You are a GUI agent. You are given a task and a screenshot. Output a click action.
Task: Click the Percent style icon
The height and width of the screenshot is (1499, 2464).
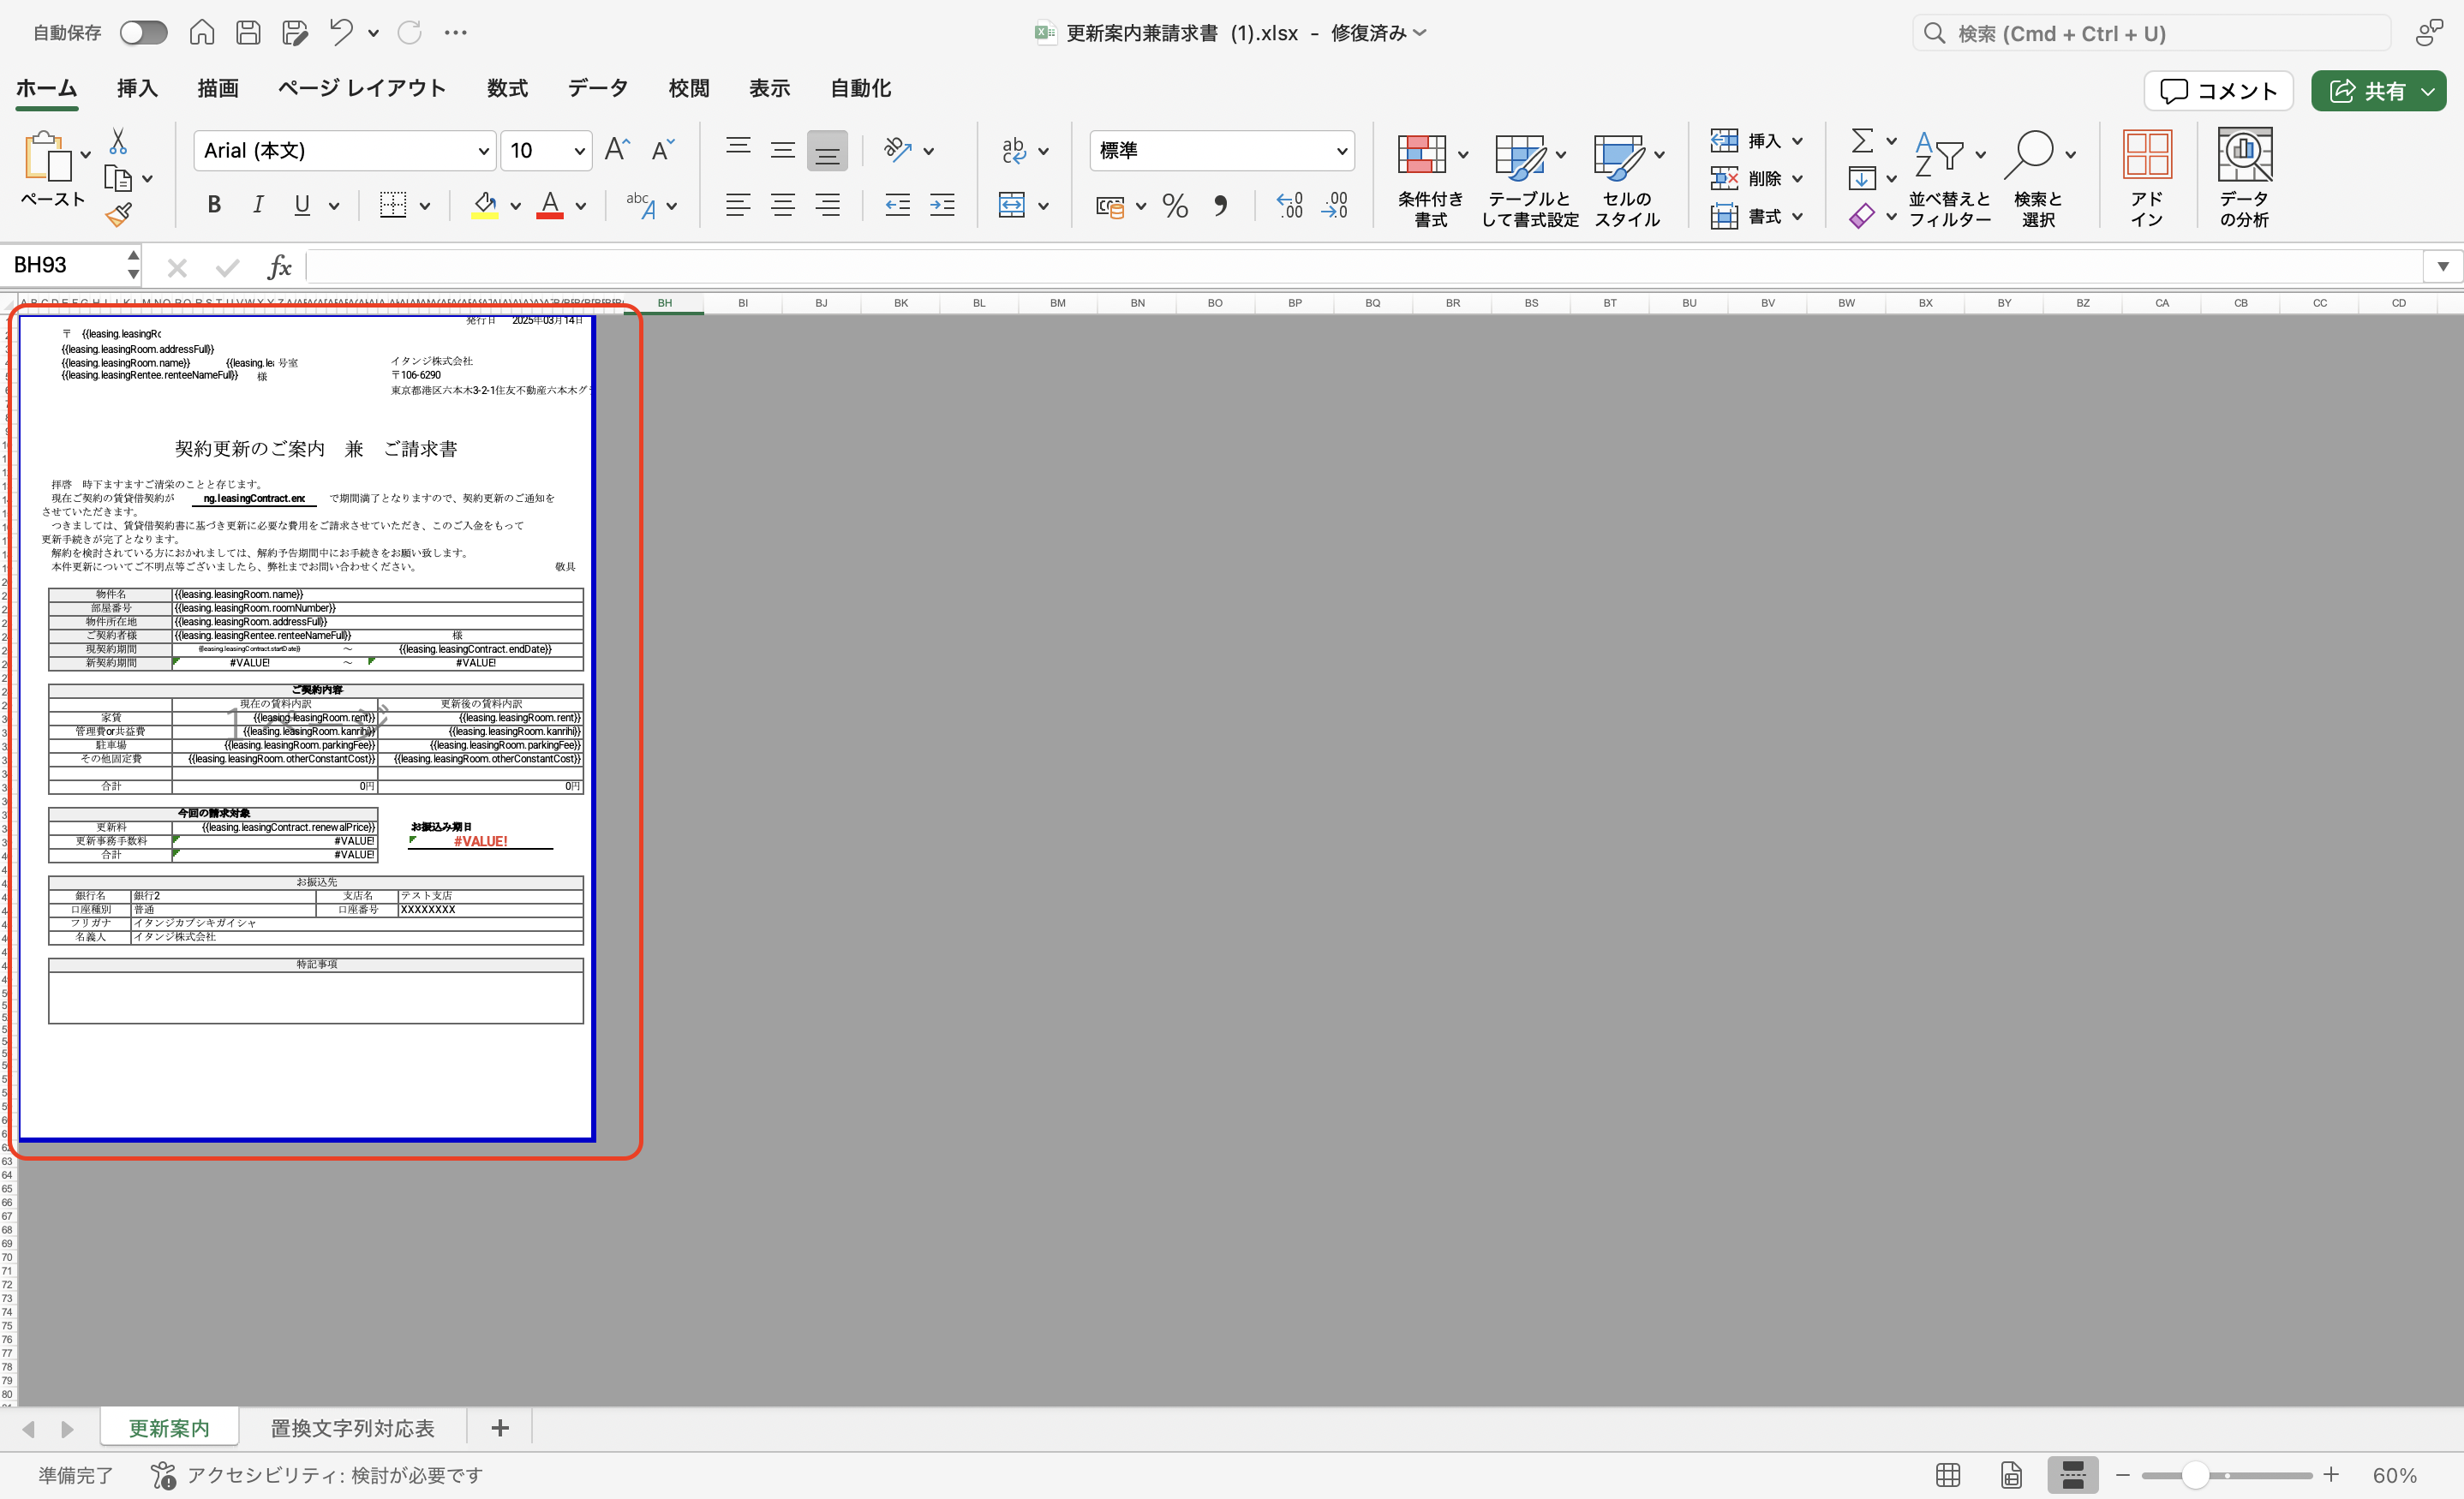(x=1175, y=206)
